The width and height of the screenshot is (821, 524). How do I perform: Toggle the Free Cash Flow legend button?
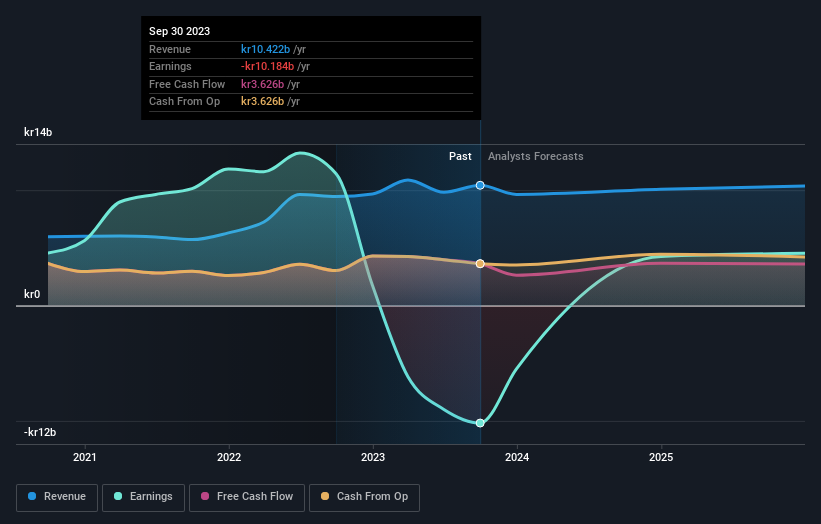[247, 497]
